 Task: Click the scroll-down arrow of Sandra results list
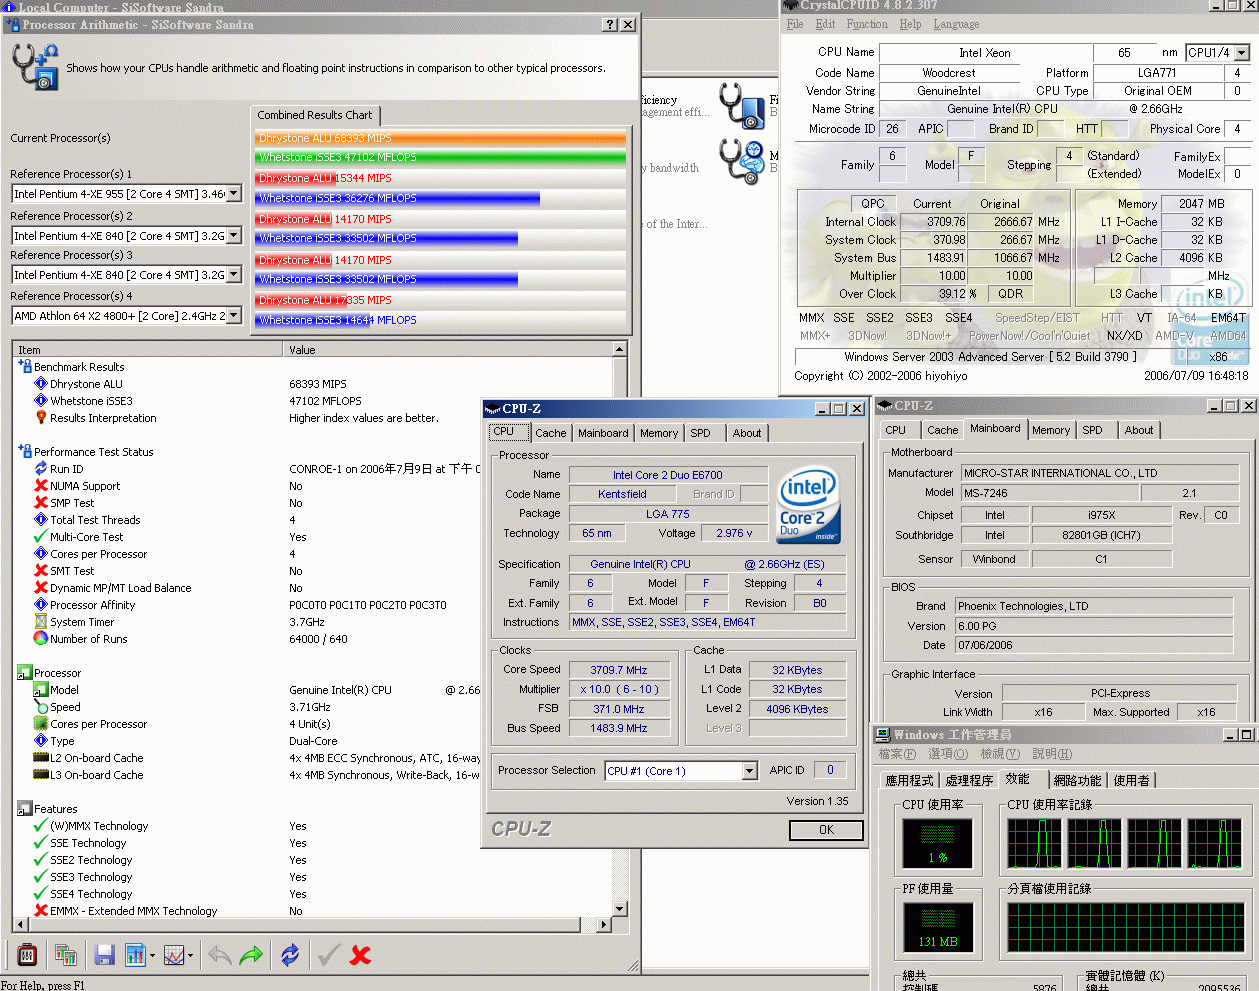pyautogui.click(x=620, y=909)
